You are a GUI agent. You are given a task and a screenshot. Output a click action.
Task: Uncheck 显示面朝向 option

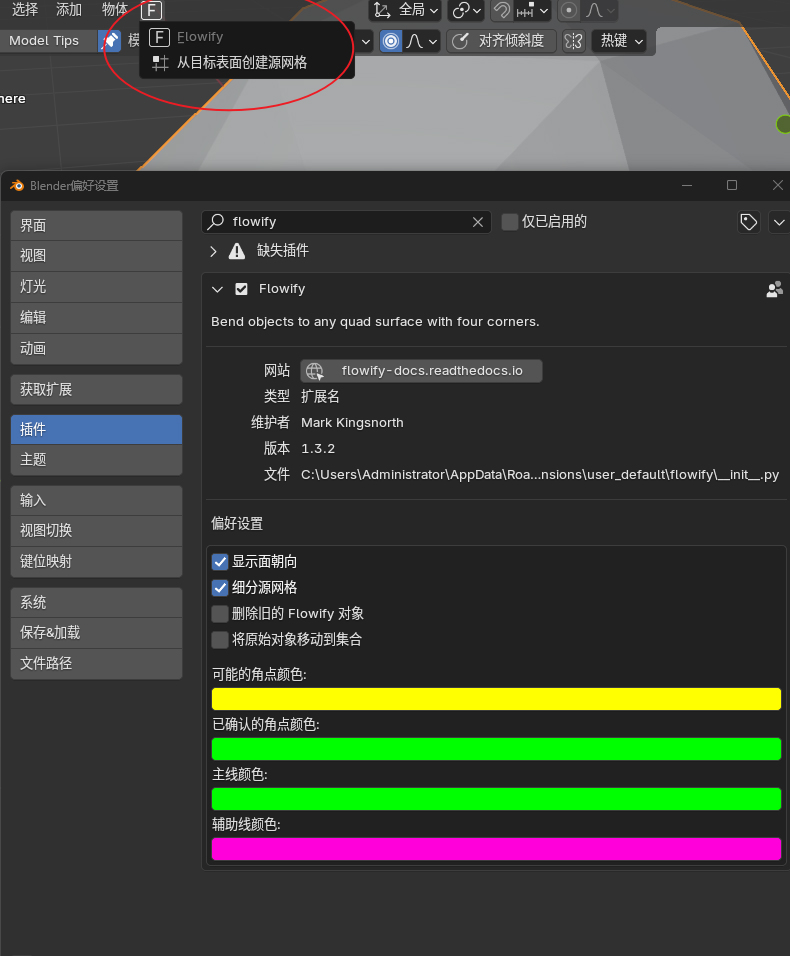pyautogui.click(x=220, y=562)
